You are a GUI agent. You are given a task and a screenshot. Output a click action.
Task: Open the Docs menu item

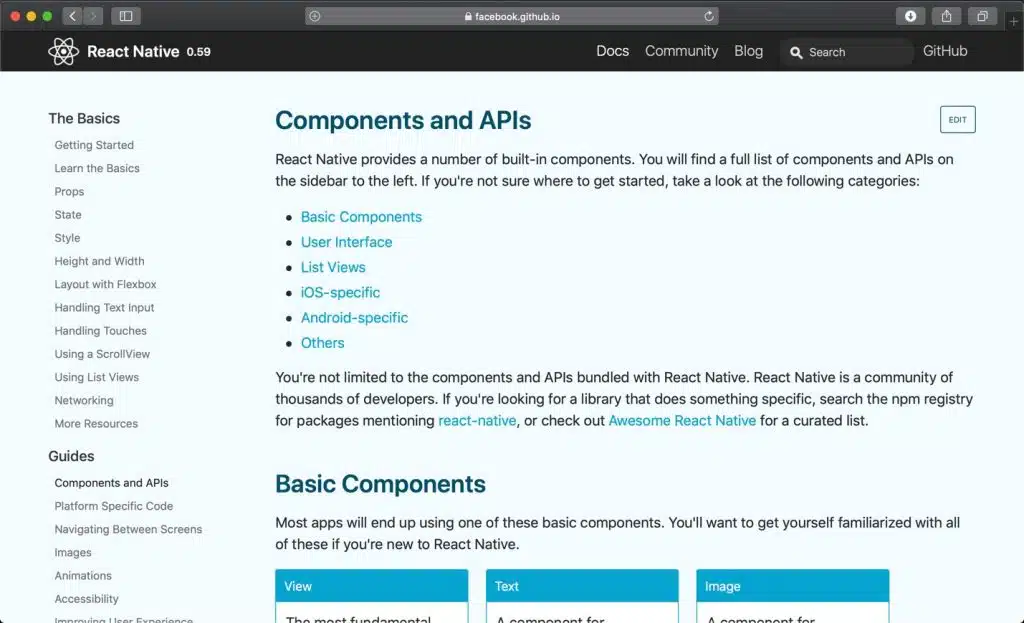(612, 51)
